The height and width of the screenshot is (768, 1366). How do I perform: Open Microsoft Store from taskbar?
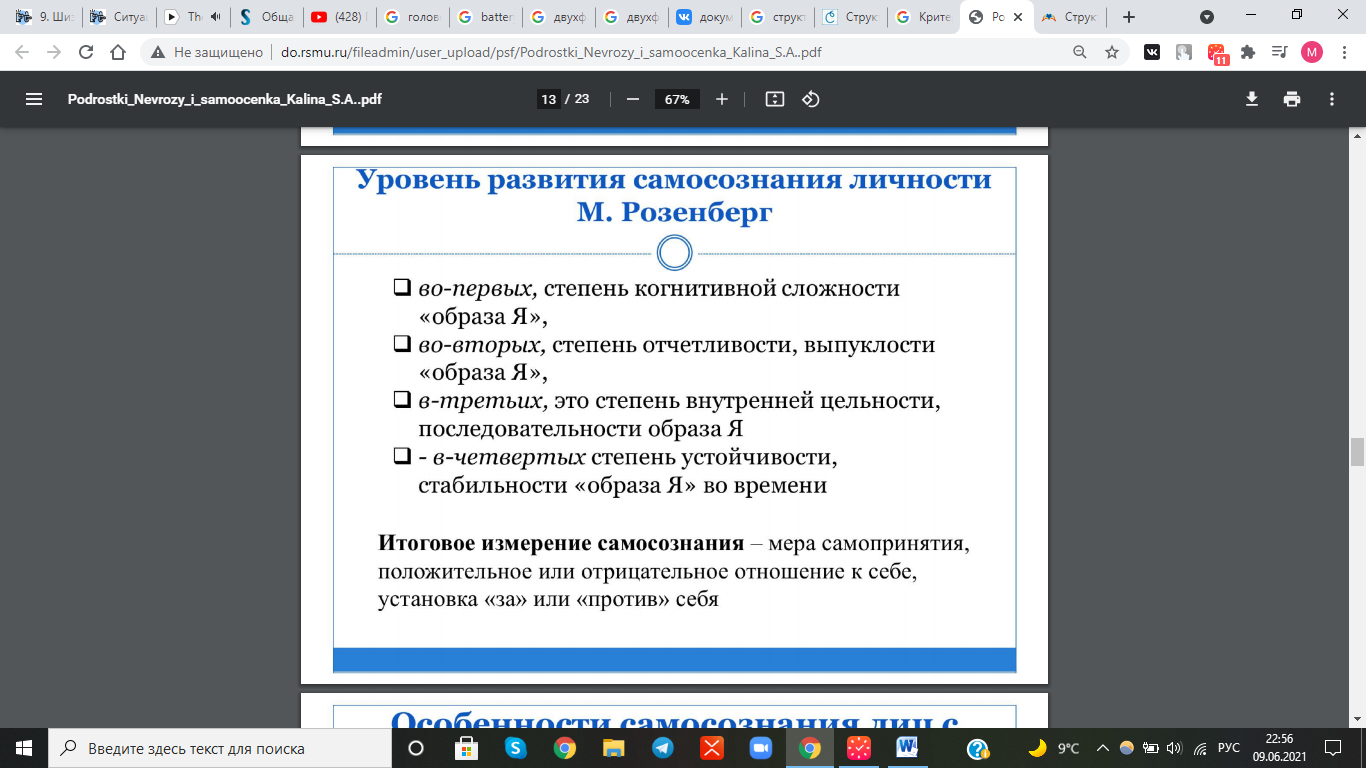tap(466, 748)
